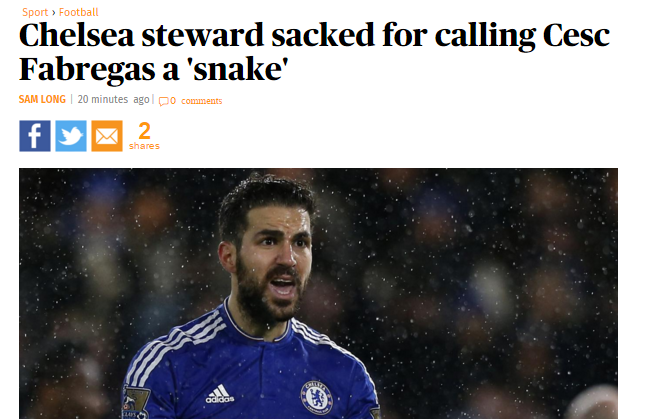Image resolution: width=672 pixels, height=419 pixels.
Task: Click the '20 minutes ago' timestamp
Action: pos(113,99)
